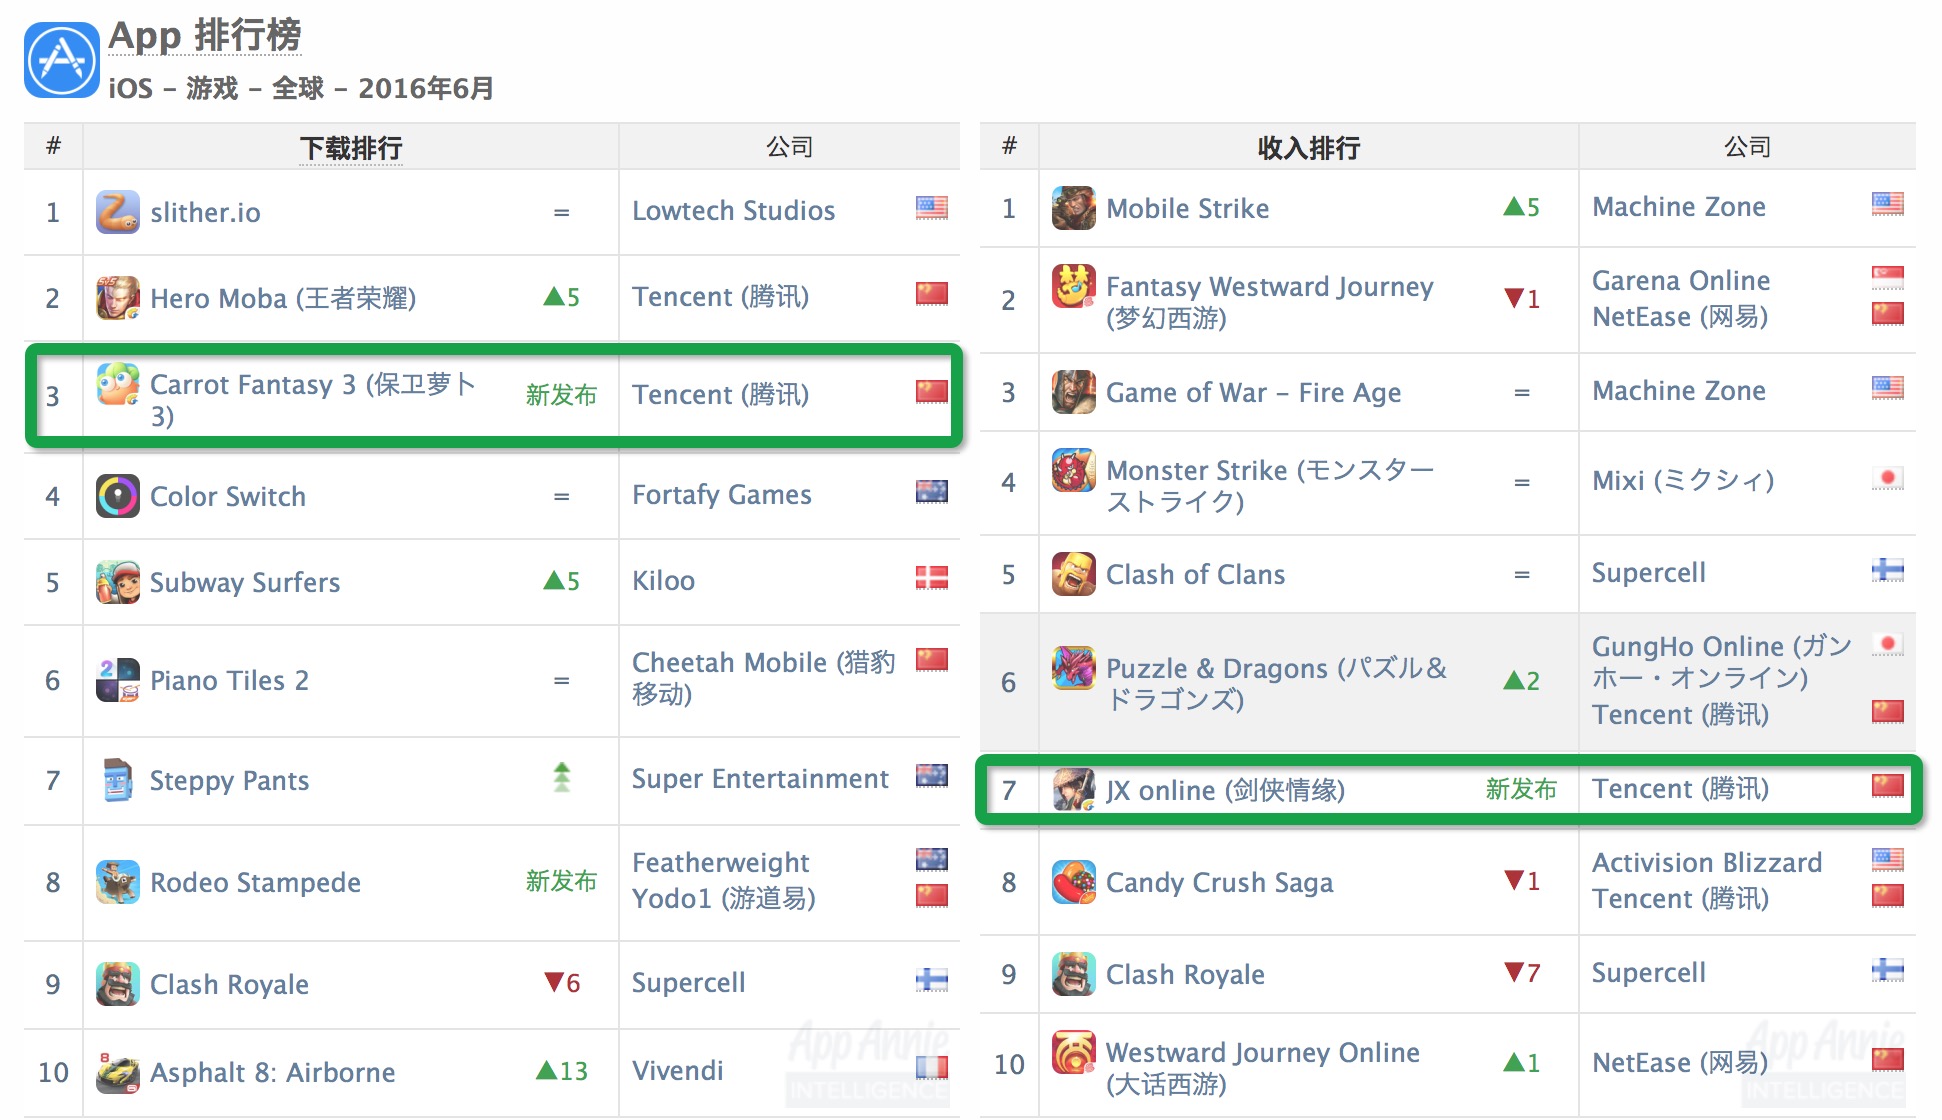Open the JX online (剑侠情缘) link
This screenshot has width=1942, height=1120.
[1226, 790]
